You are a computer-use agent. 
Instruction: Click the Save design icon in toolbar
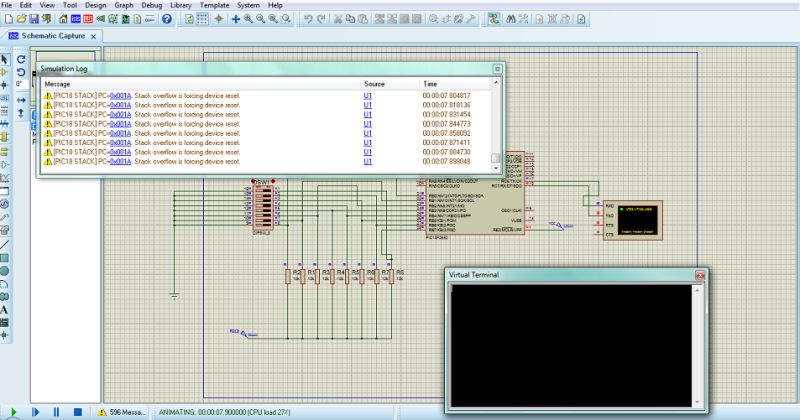33,19
